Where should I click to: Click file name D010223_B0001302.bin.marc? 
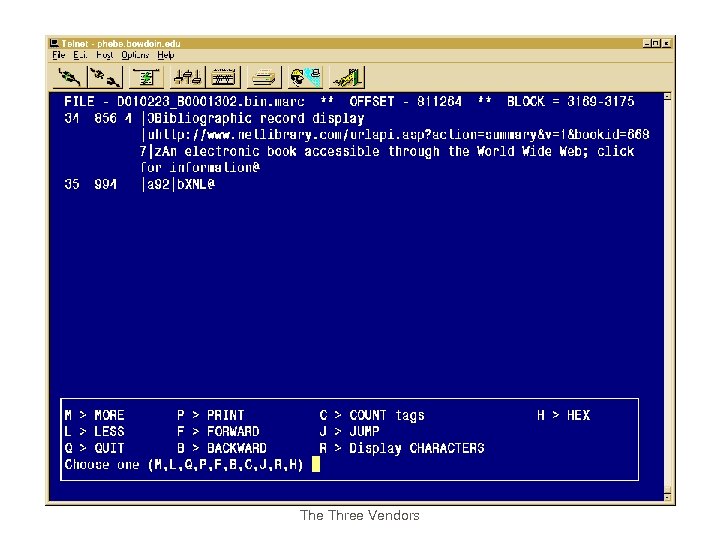point(211,101)
